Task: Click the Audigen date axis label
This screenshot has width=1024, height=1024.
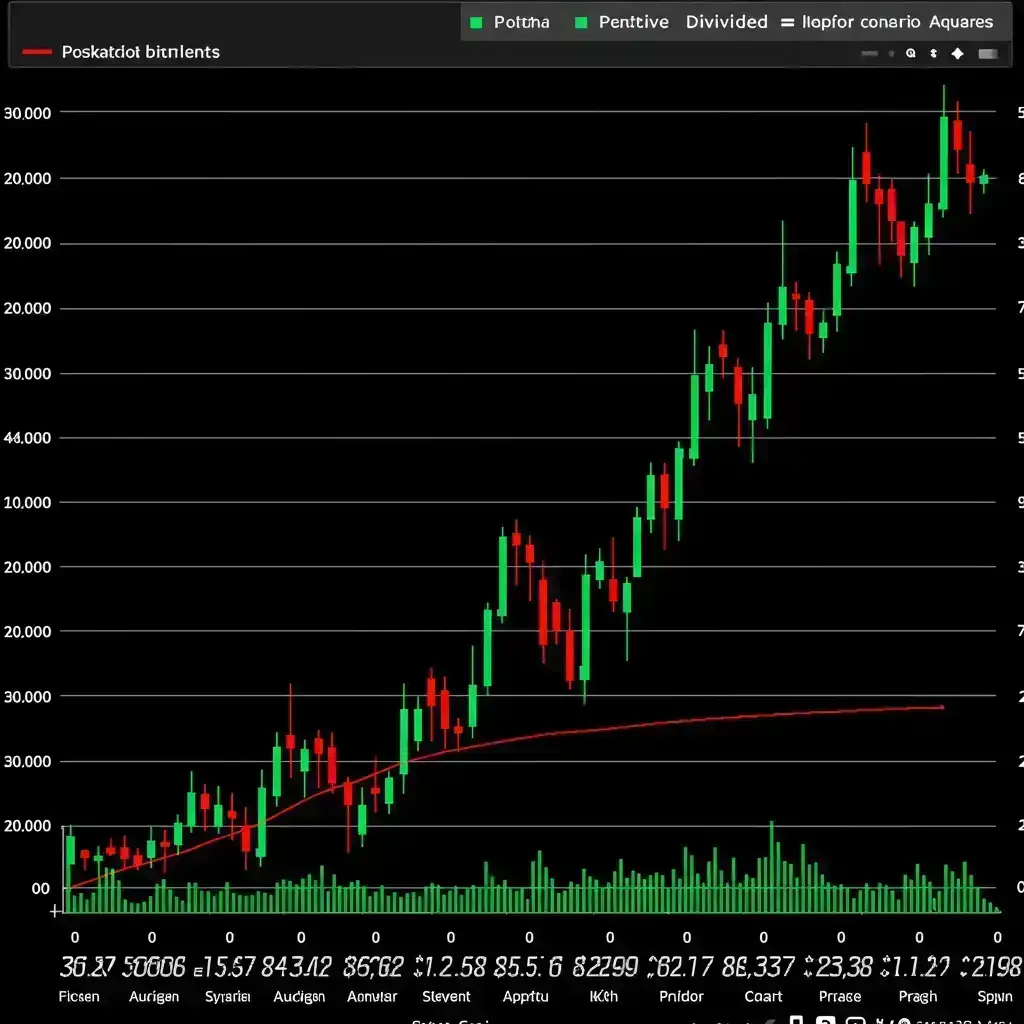Action: click(299, 997)
